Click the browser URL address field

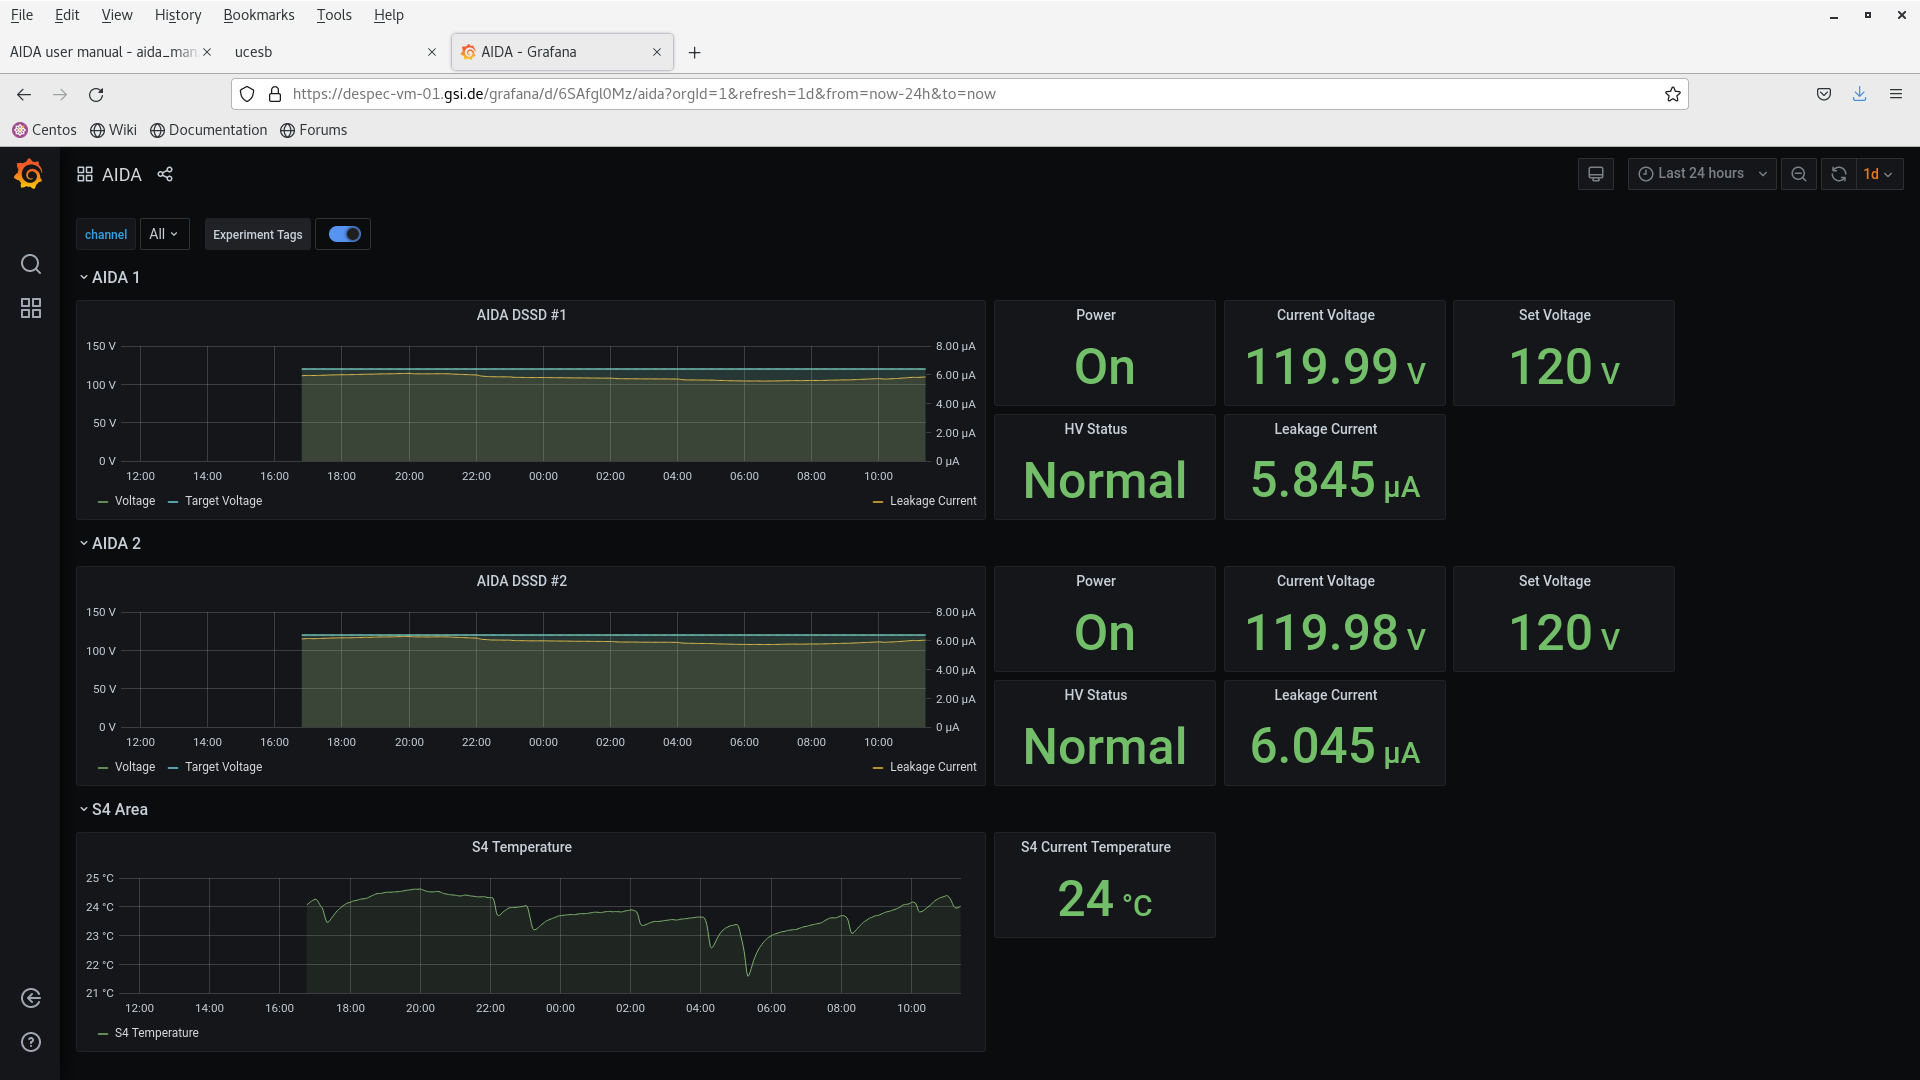900,94
